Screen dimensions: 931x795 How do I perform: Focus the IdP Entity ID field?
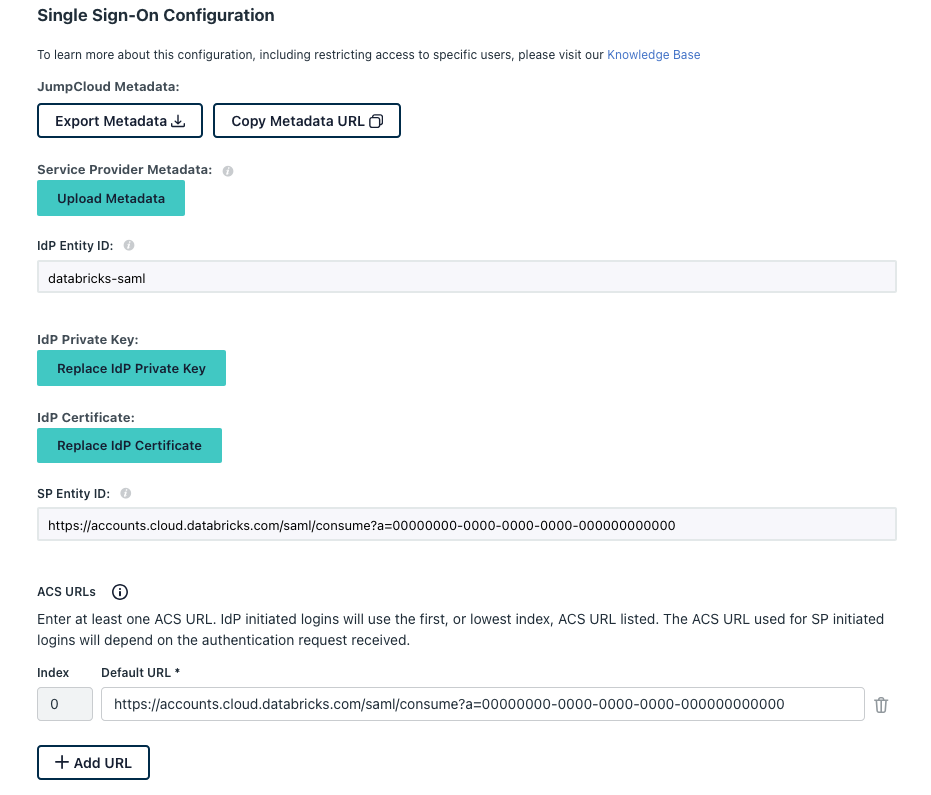tap(466, 278)
